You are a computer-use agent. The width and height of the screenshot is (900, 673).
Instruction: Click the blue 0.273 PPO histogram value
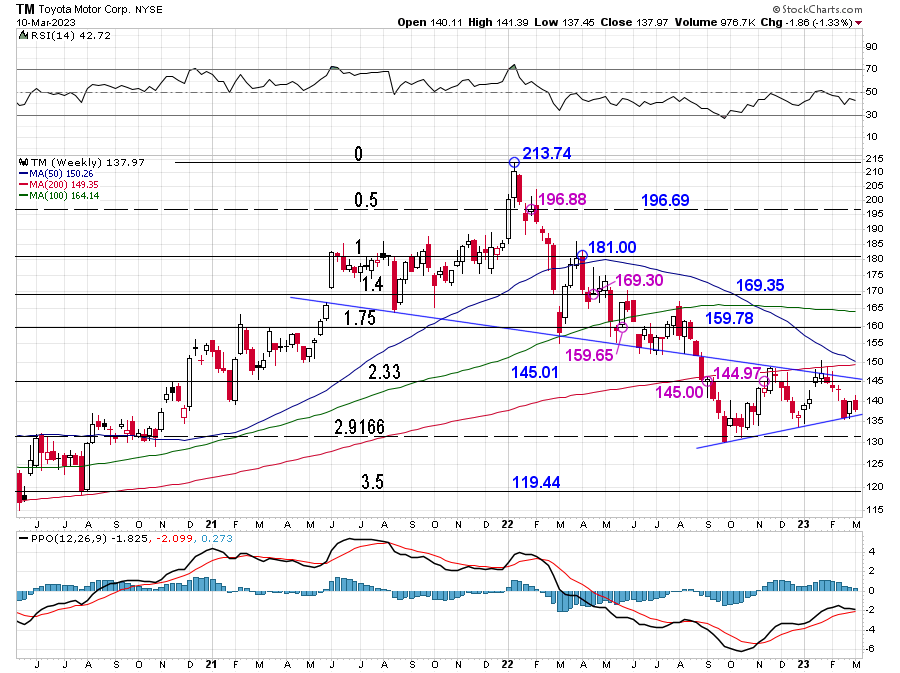pyautogui.click(x=216, y=538)
